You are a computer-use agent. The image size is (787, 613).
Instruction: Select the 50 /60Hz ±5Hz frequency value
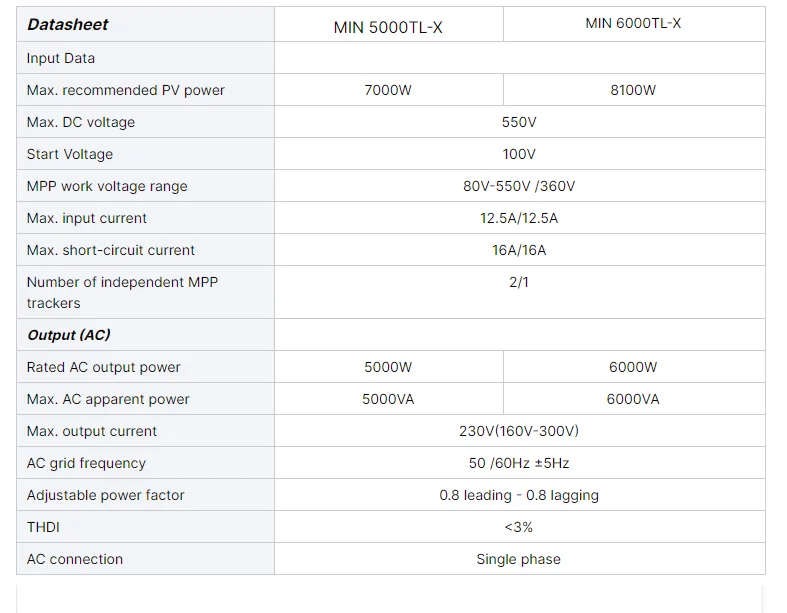519,463
